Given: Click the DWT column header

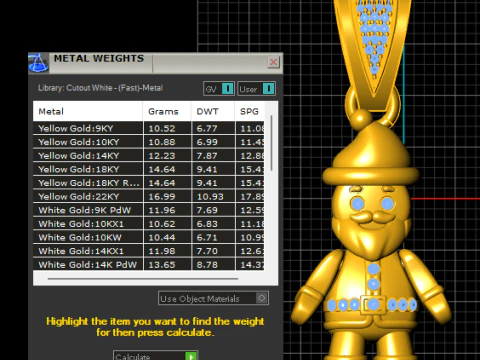Looking at the screenshot, I should coord(213,111).
